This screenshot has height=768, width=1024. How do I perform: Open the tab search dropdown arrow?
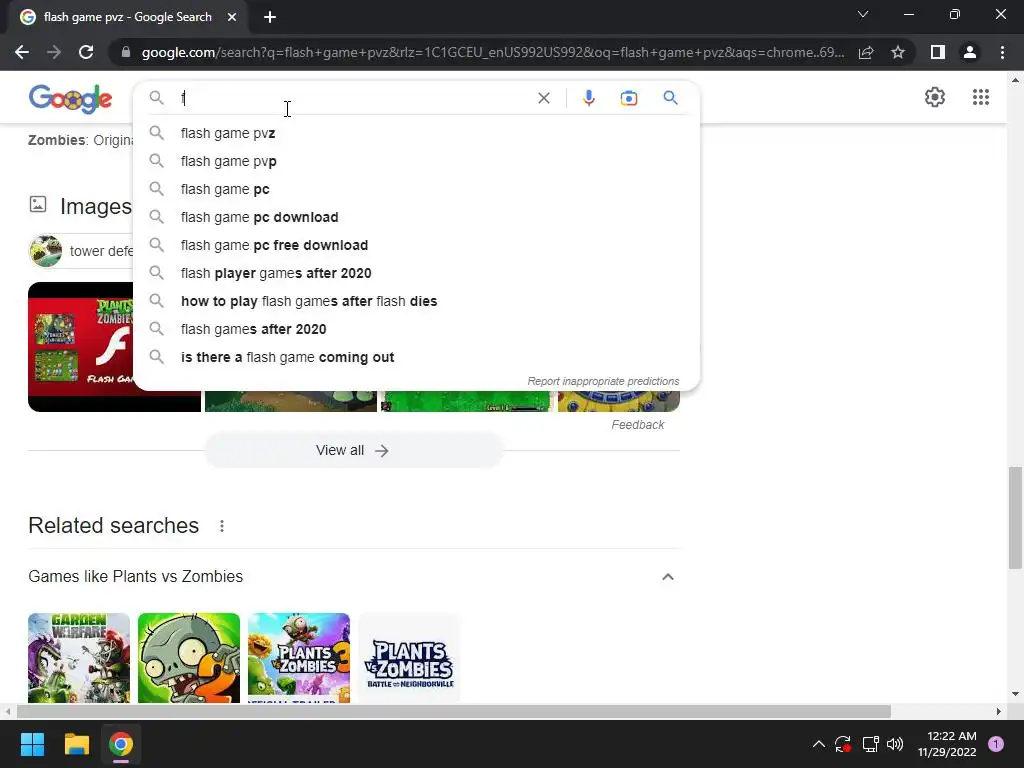(863, 14)
